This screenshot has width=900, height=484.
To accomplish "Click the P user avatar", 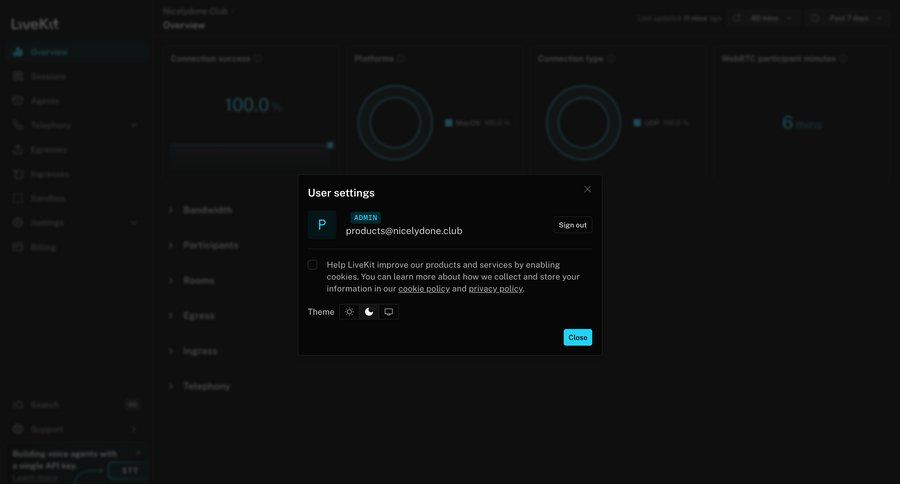I will click(x=322, y=224).
